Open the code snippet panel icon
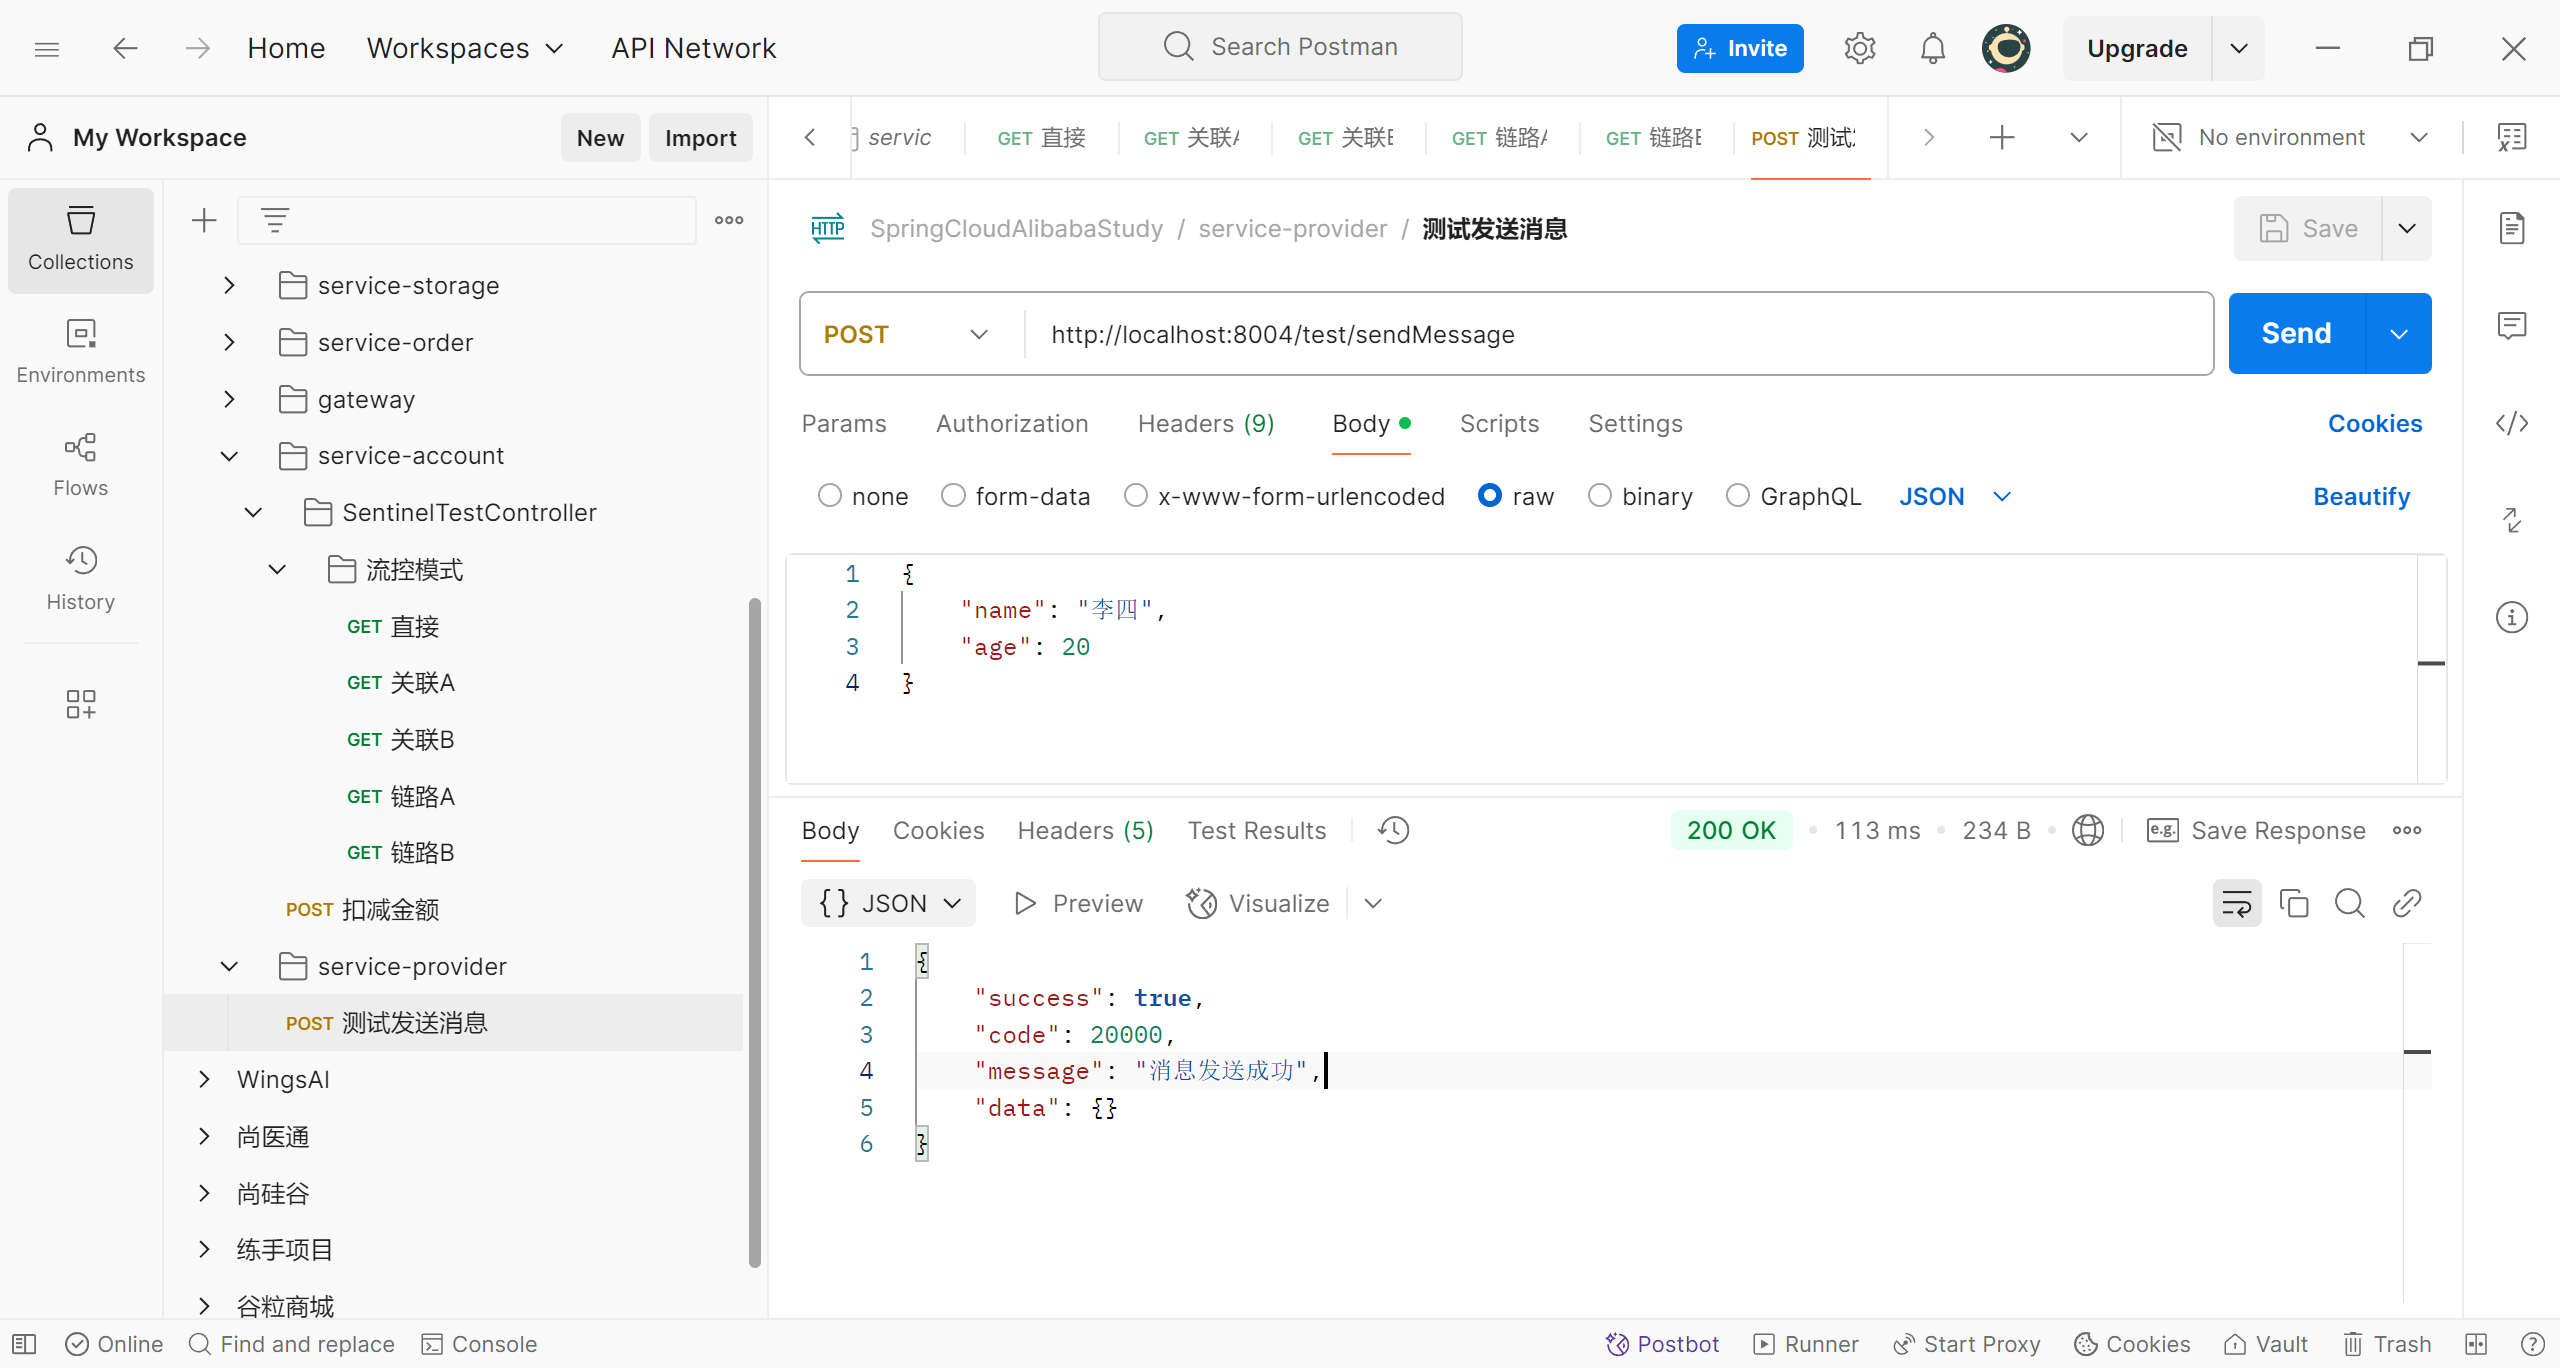The width and height of the screenshot is (2560, 1368). coord(2511,424)
